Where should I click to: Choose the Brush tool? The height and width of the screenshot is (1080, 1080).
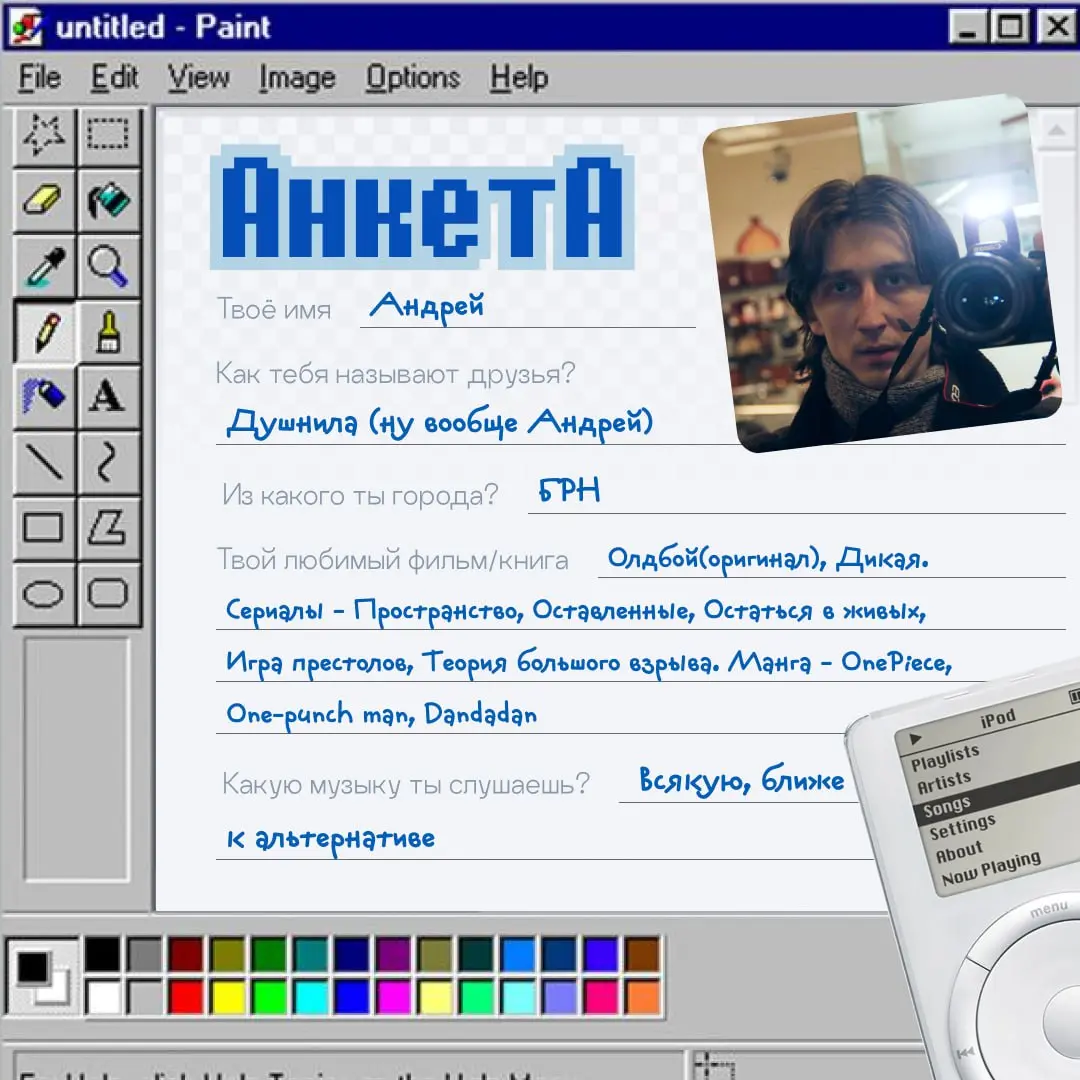[108, 332]
